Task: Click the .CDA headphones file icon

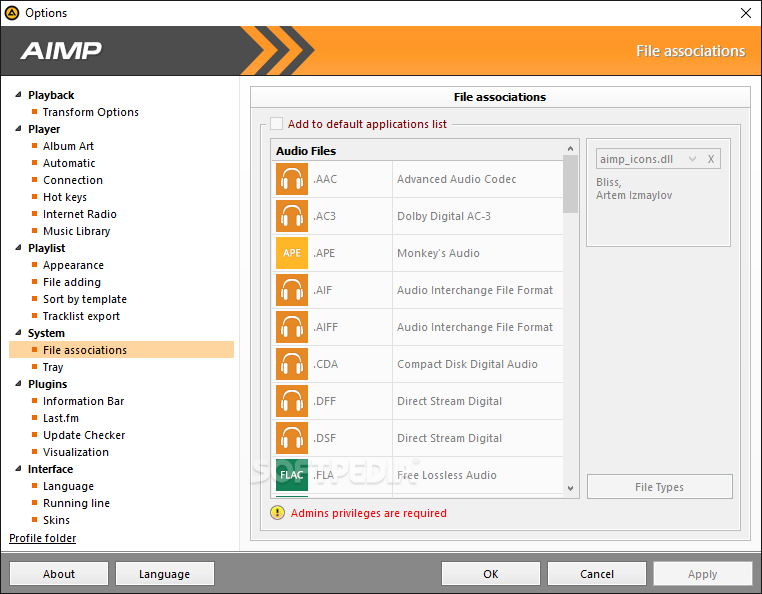Action: coord(292,364)
